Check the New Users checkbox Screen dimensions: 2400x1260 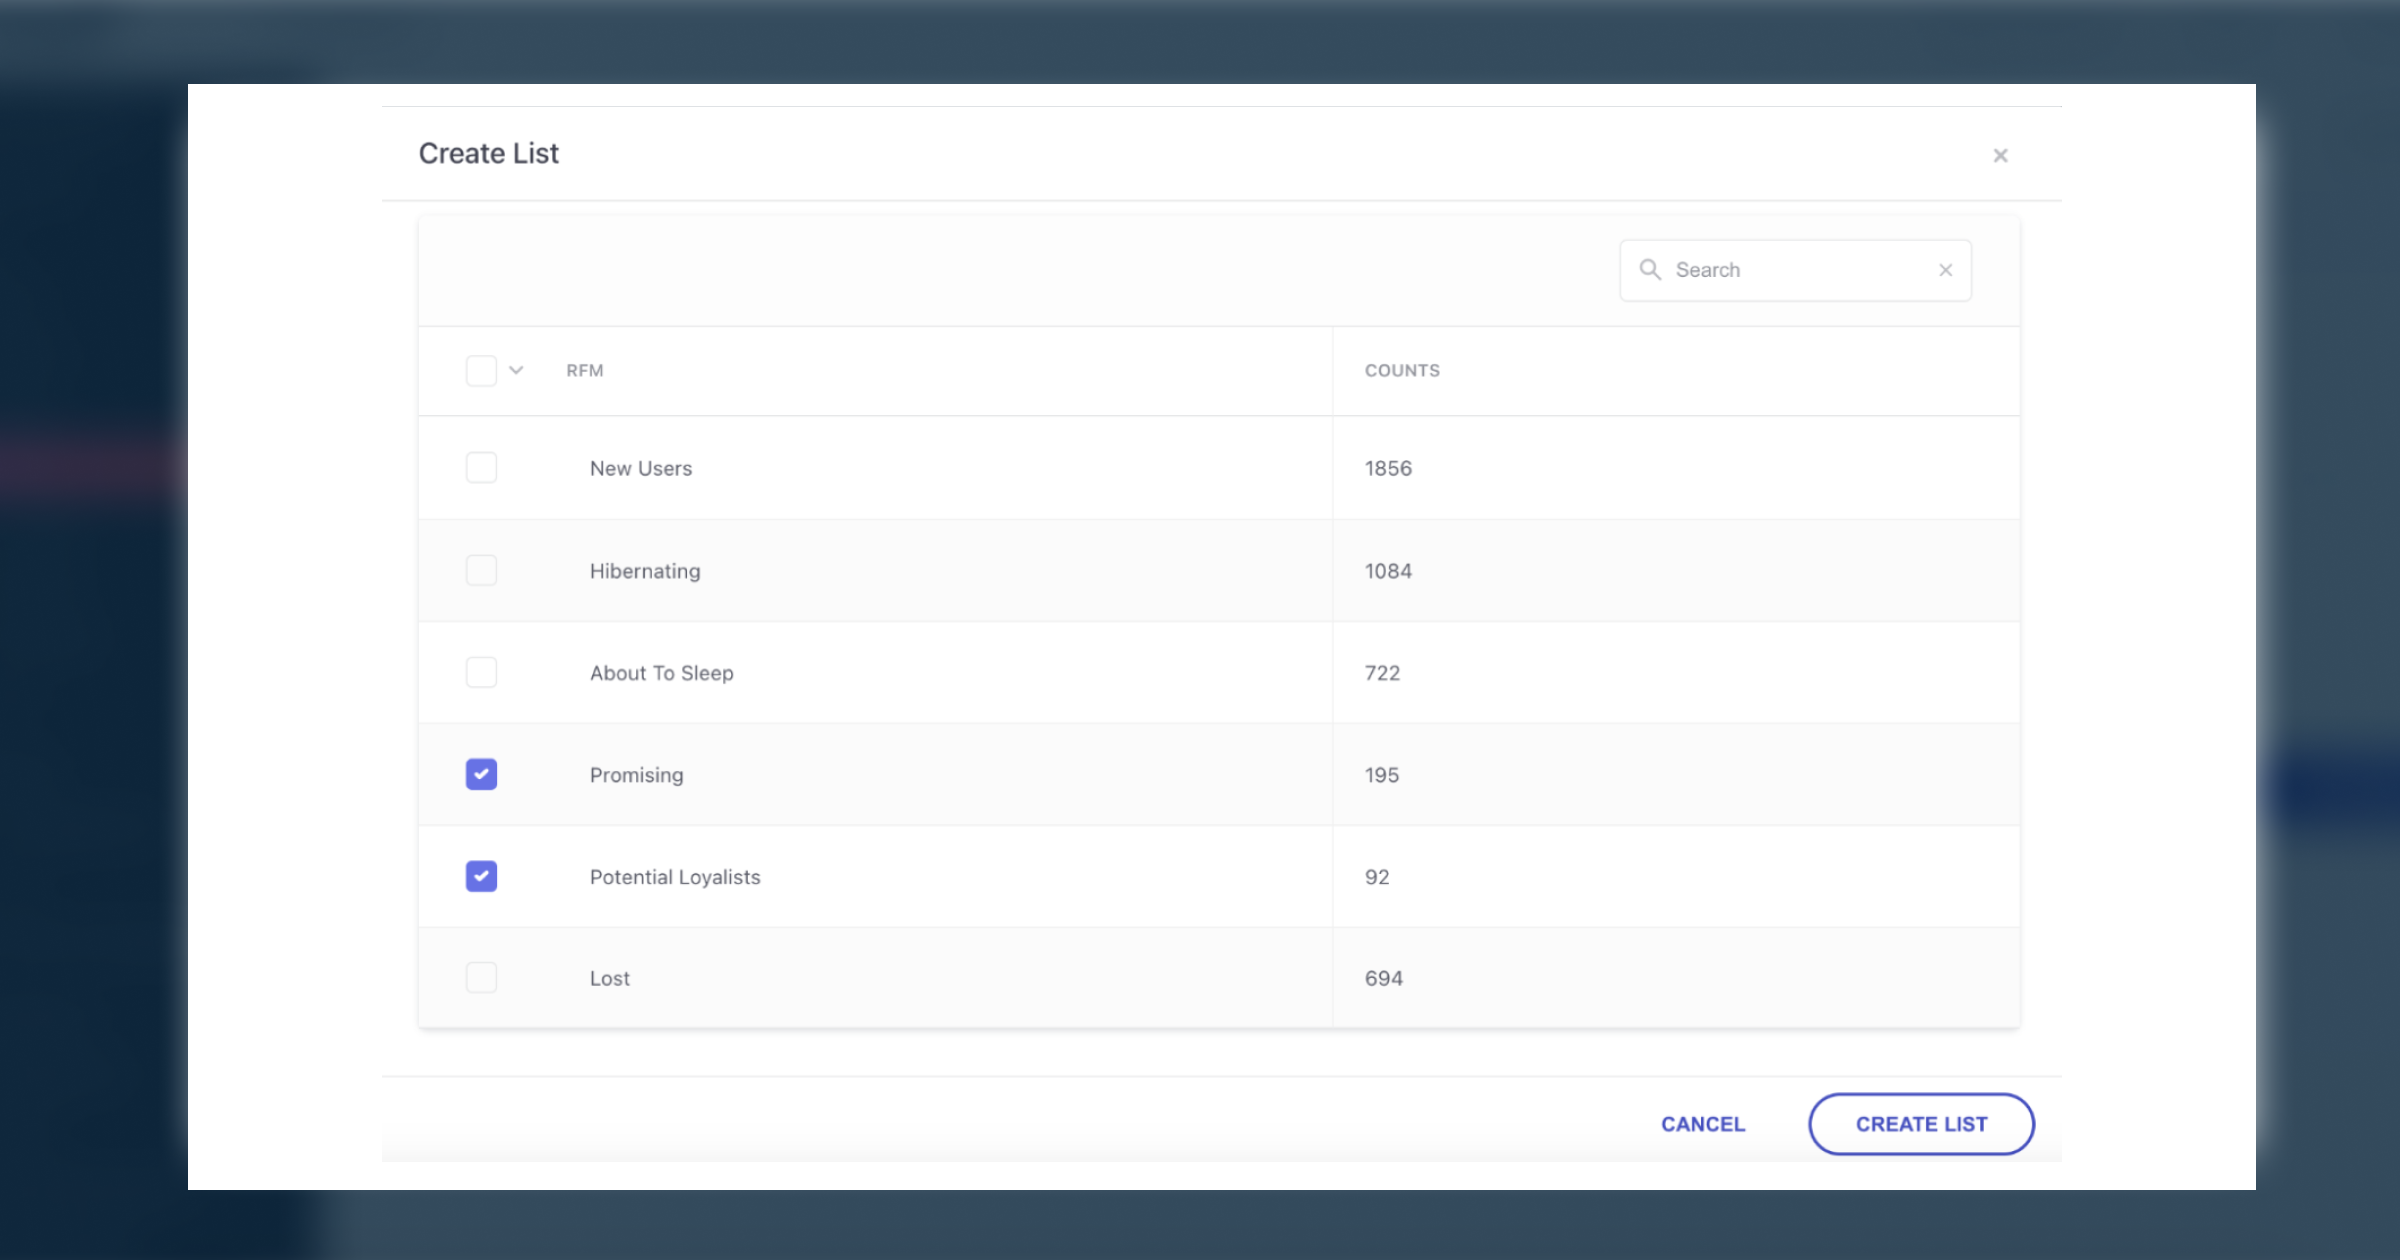[481, 468]
